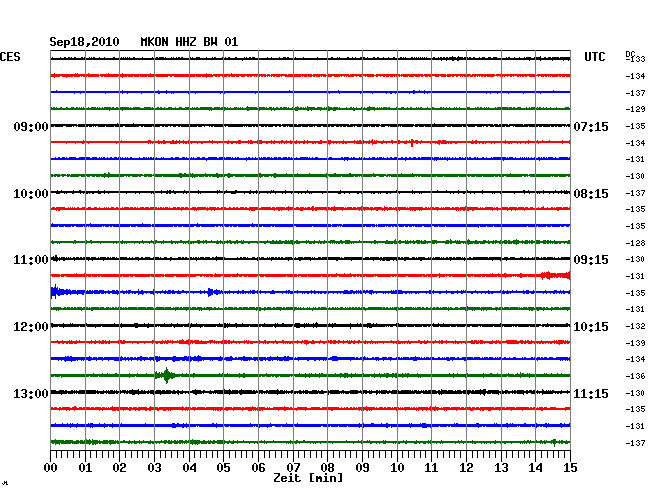The width and height of the screenshot is (650, 494).
Task: Click the DC offset value -133
Action: (635, 59)
